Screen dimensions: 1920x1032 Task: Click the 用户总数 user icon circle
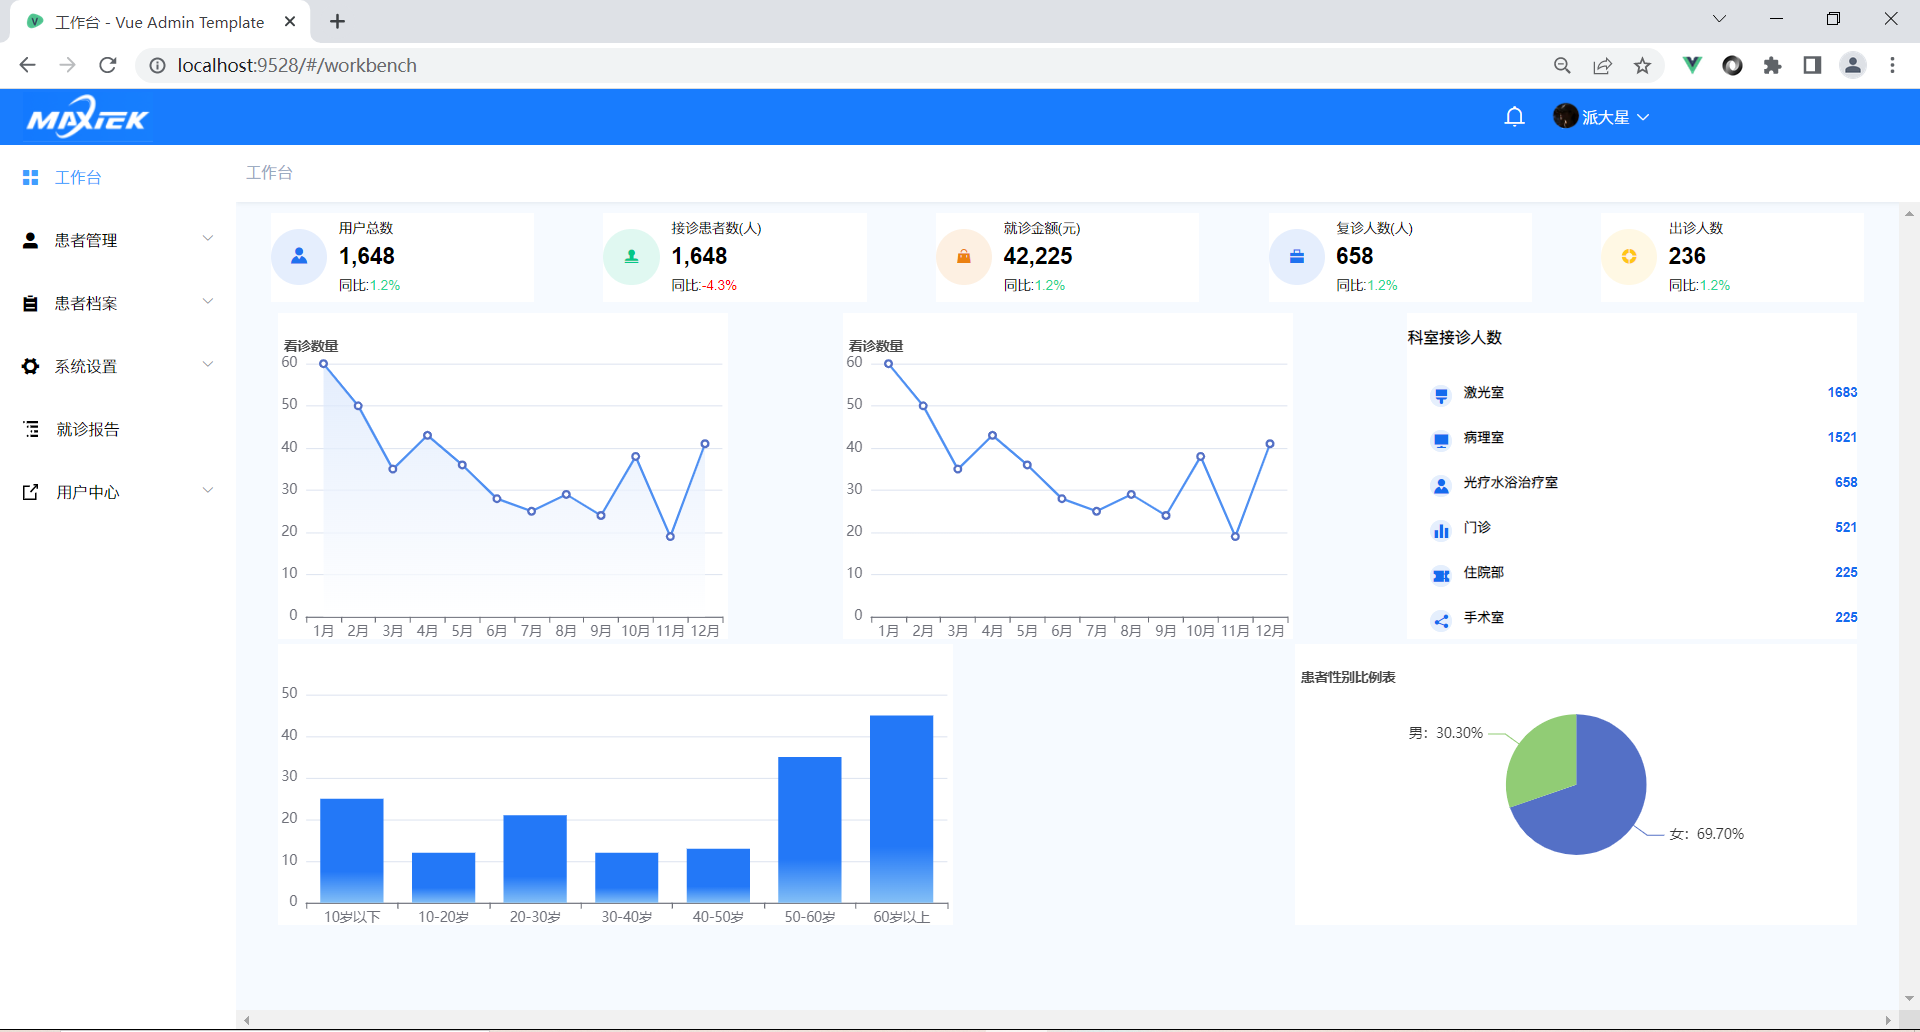click(x=299, y=257)
